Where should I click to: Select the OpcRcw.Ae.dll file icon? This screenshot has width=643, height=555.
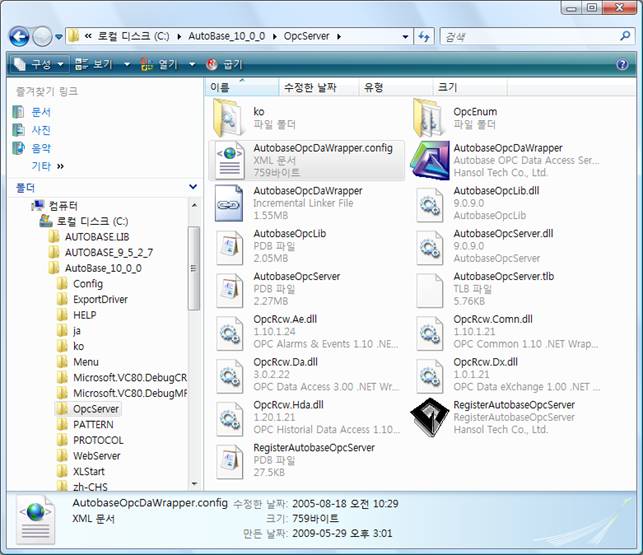click(231, 329)
